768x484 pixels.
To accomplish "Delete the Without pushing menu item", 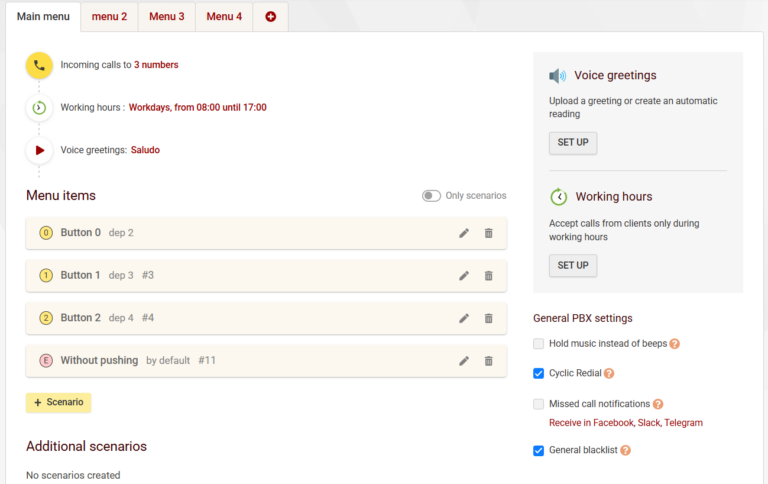I will [489, 361].
